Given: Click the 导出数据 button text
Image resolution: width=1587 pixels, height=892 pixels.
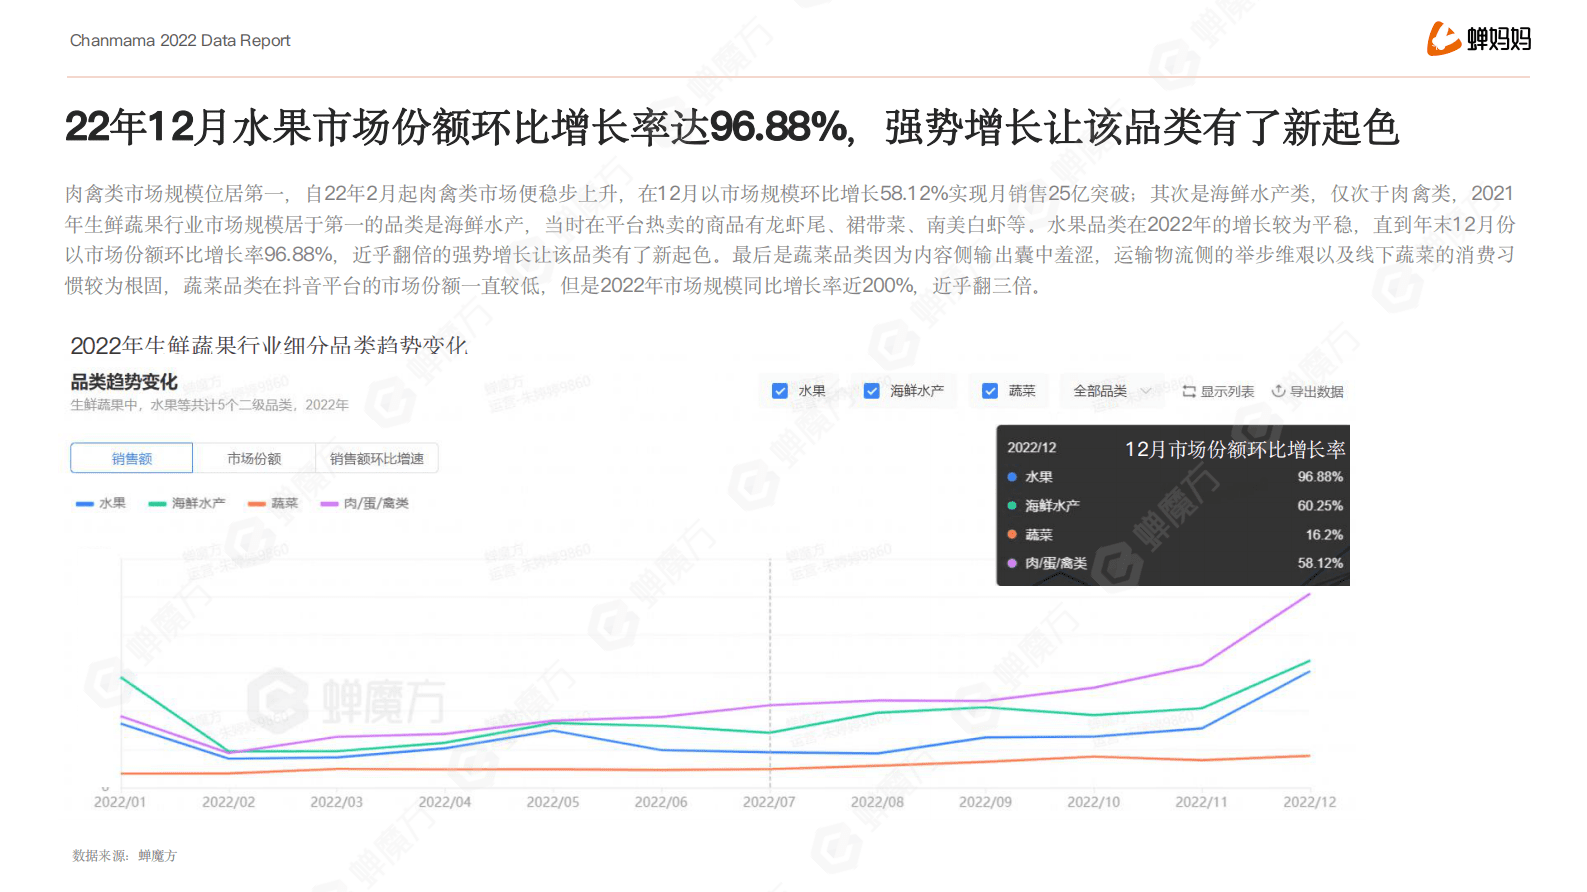Looking at the screenshot, I should (x=1316, y=391).
